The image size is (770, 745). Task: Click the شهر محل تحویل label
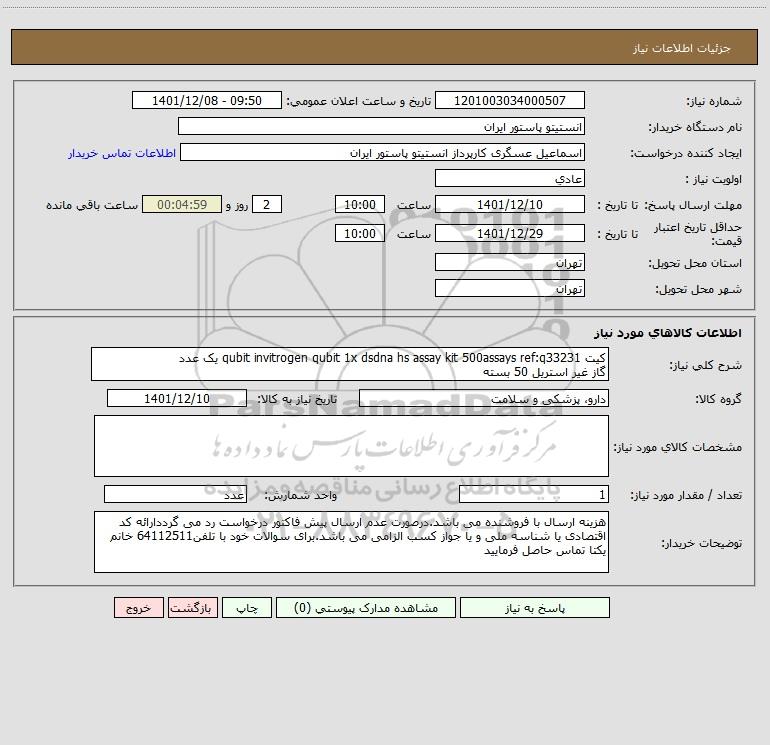tap(699, 290)
